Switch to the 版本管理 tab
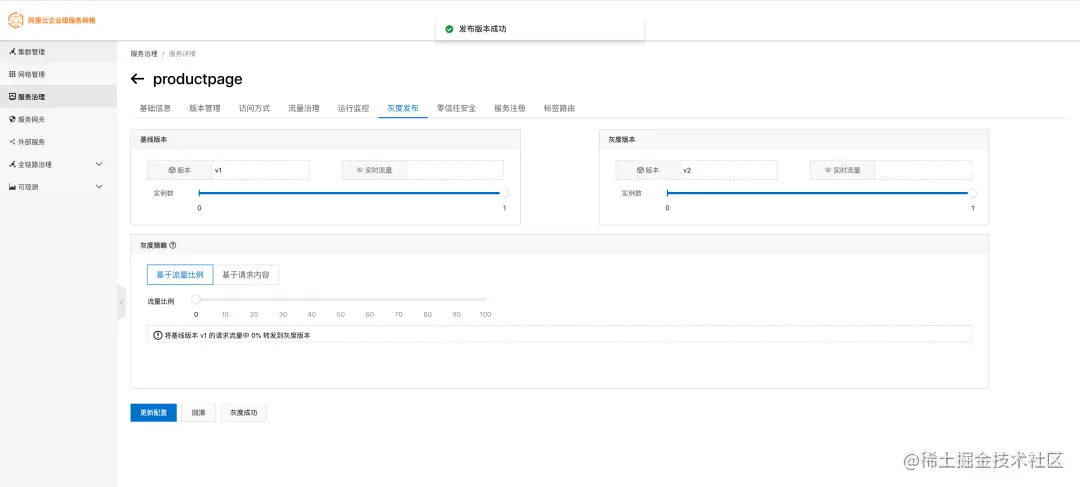 point(205,108)
